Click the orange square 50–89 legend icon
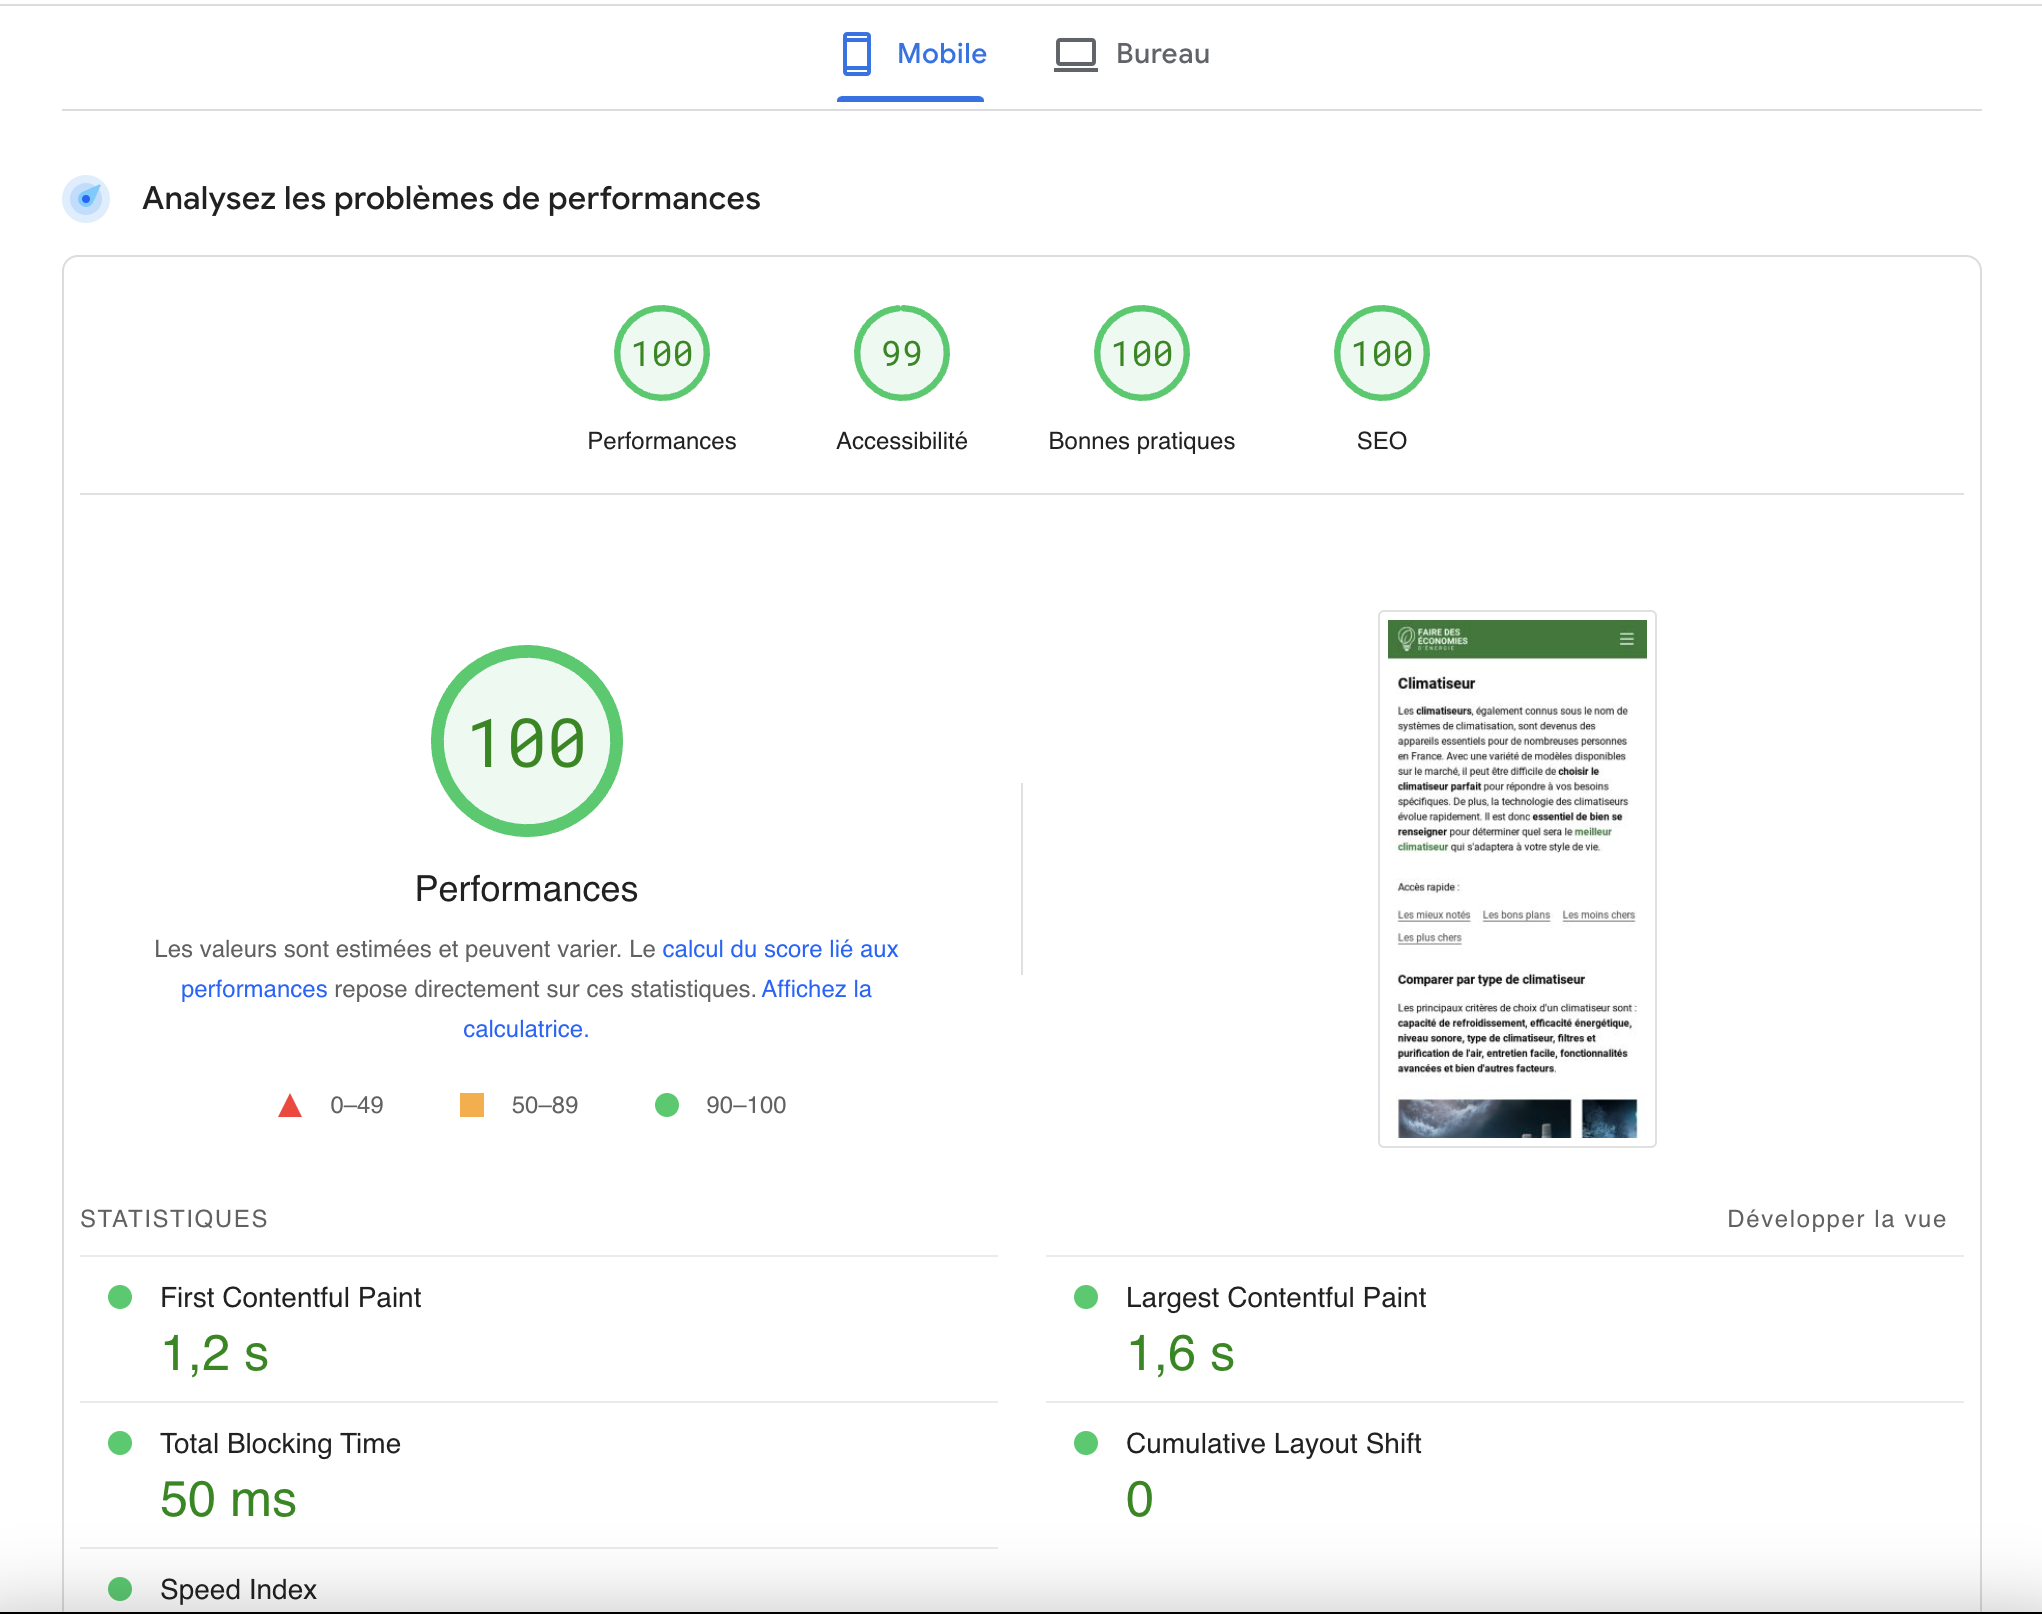 click(472, 1105)
